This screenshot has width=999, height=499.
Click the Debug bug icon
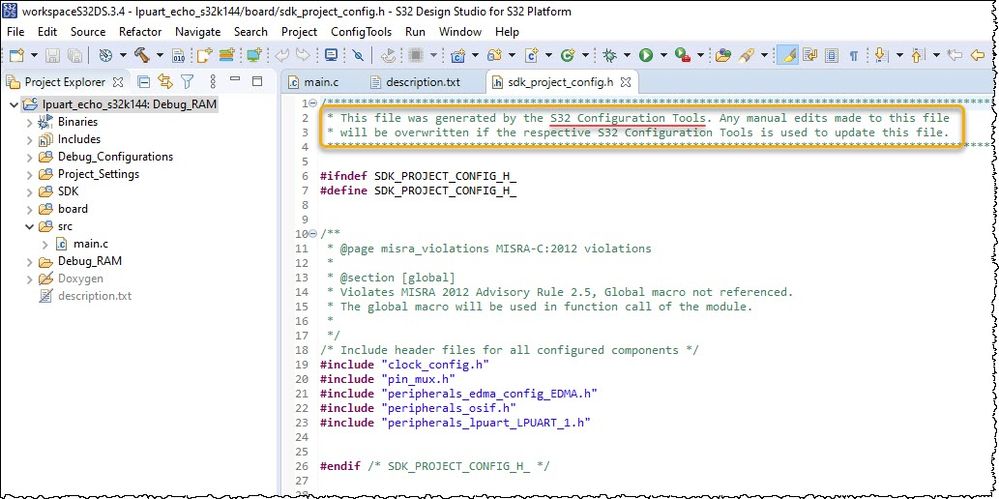(610, 55)
